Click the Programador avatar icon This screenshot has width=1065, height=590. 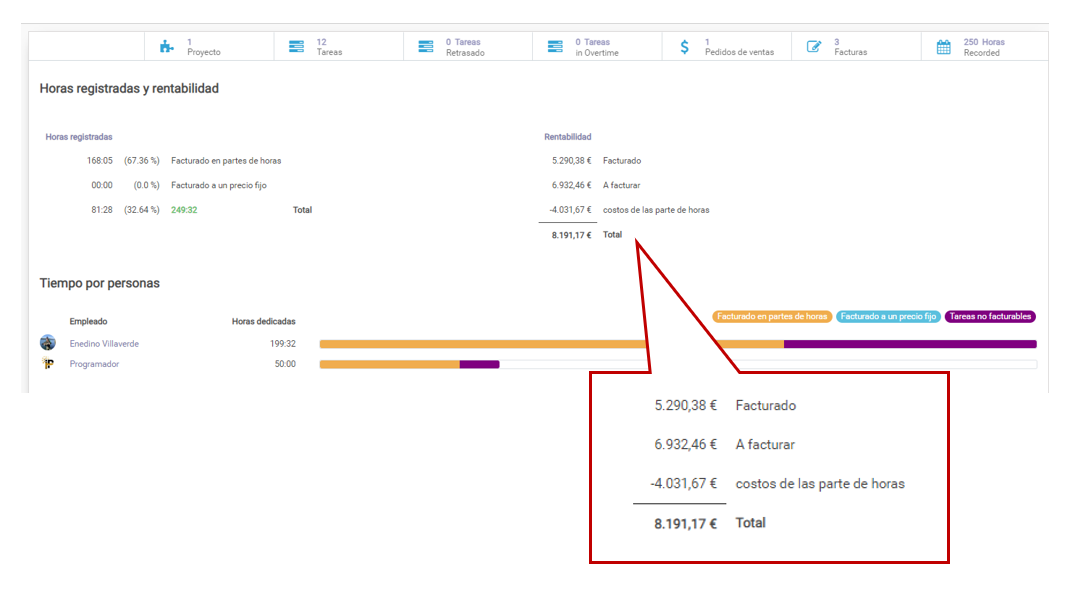(x=48, y=364)
